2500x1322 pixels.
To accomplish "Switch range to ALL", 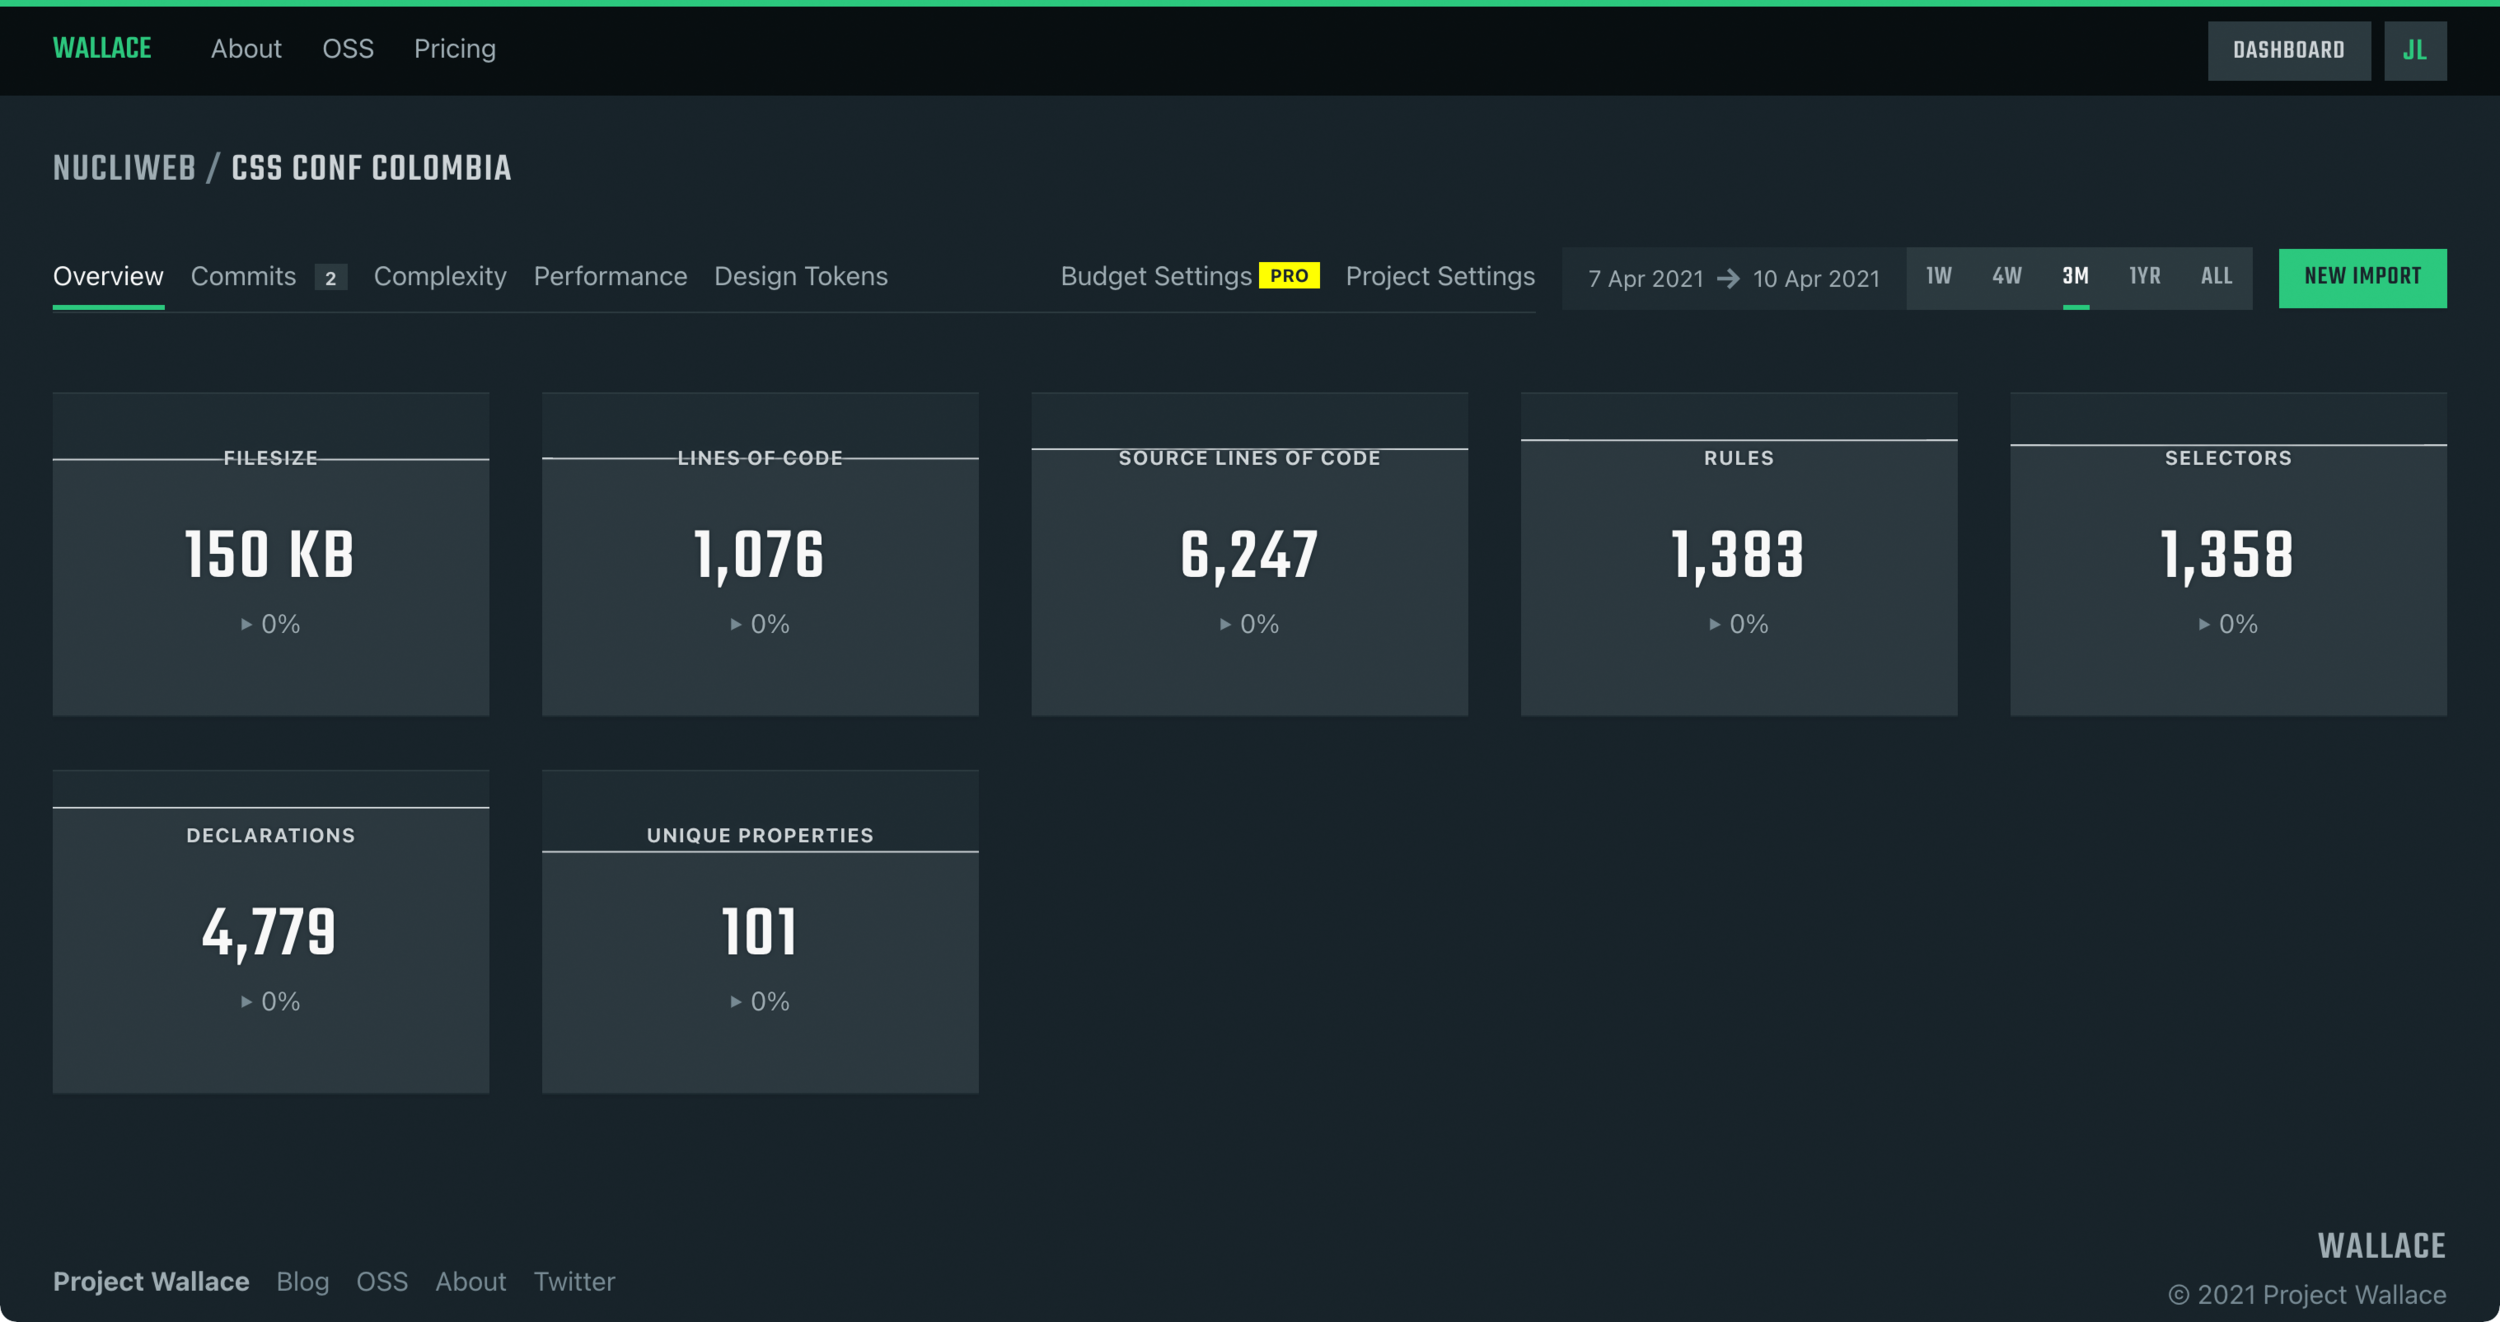I will [2216, 276].
